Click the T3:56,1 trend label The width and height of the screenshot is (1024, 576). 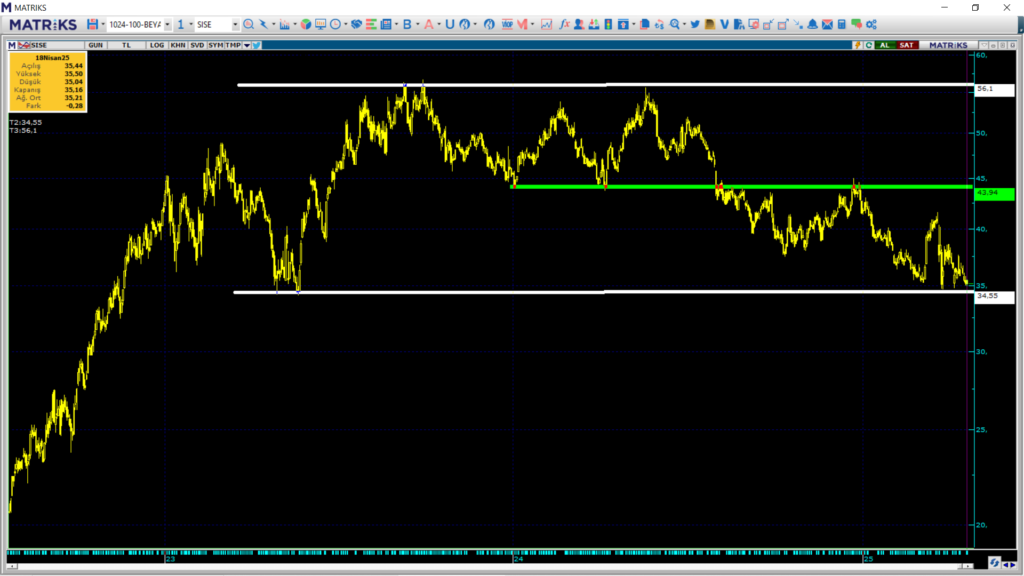(x=24, y=131)
